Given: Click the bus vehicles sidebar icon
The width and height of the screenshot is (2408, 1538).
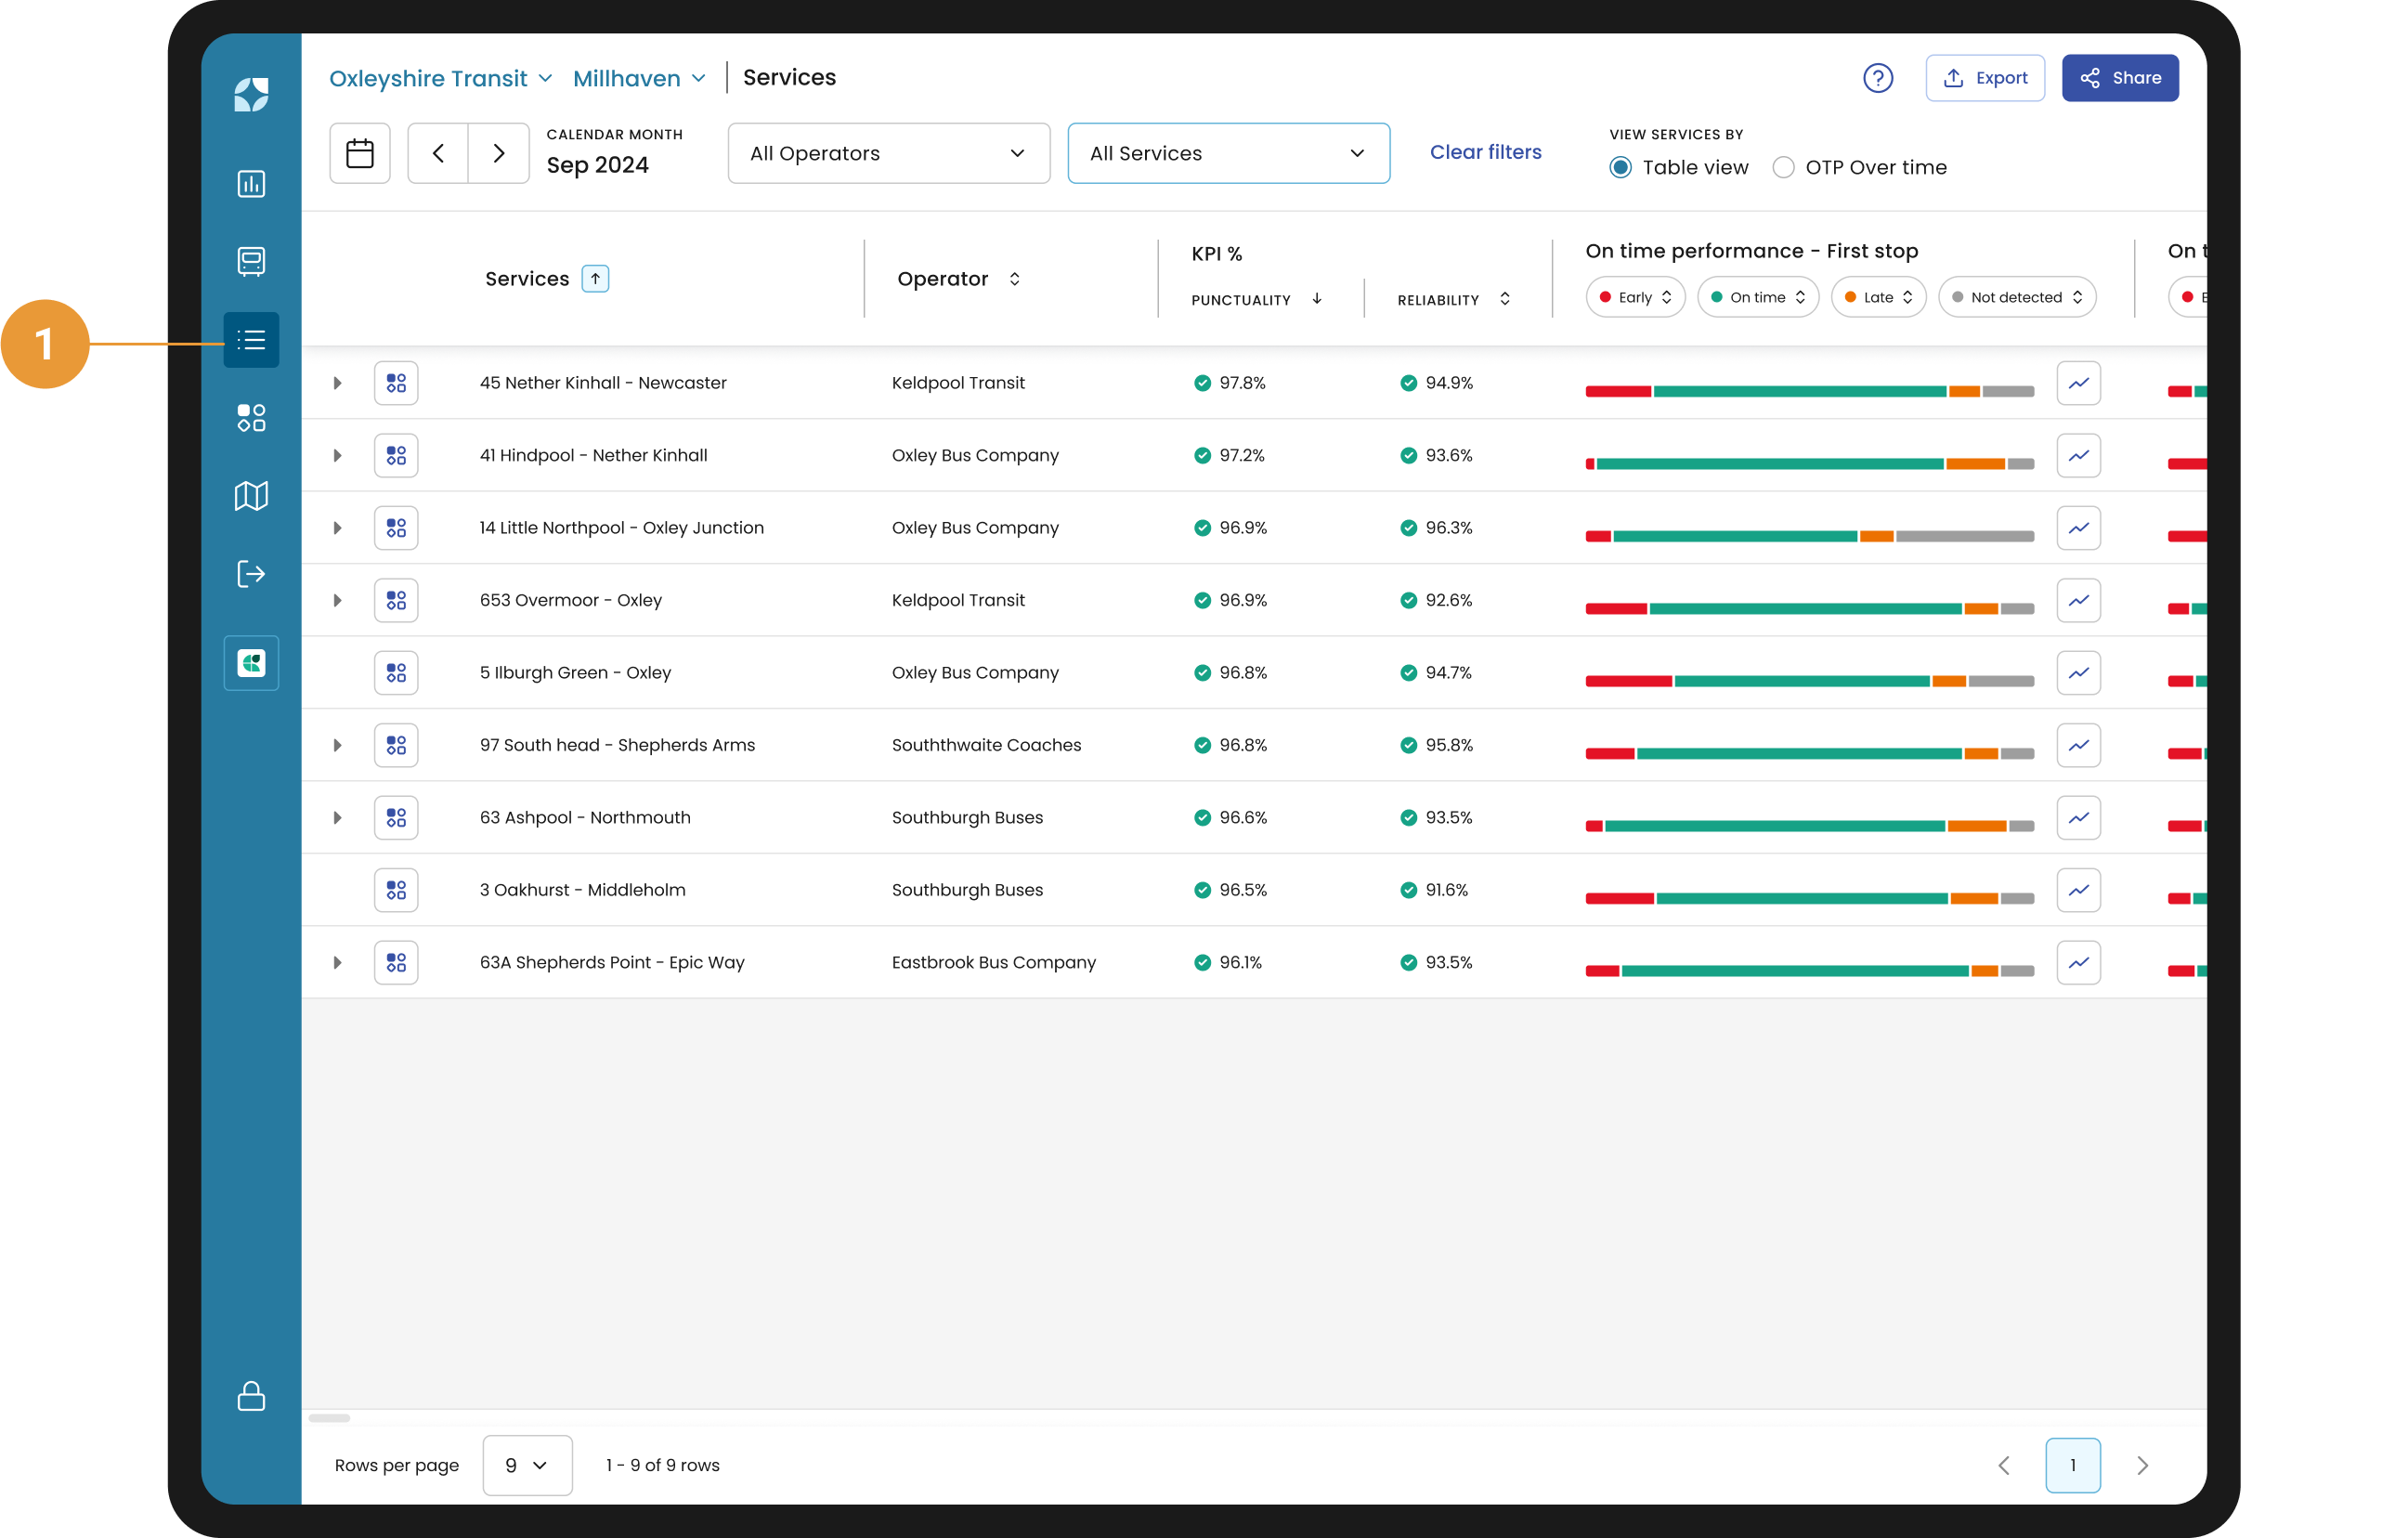Looking at the screenshot, I should [251, 261].
